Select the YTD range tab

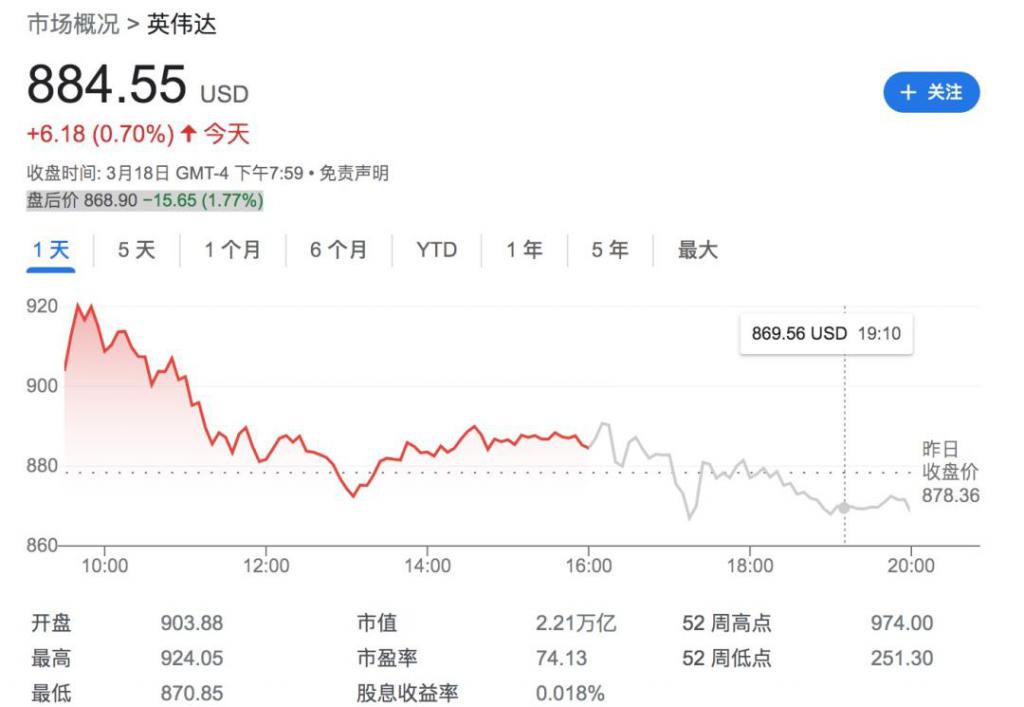click(x=436, y=250)
